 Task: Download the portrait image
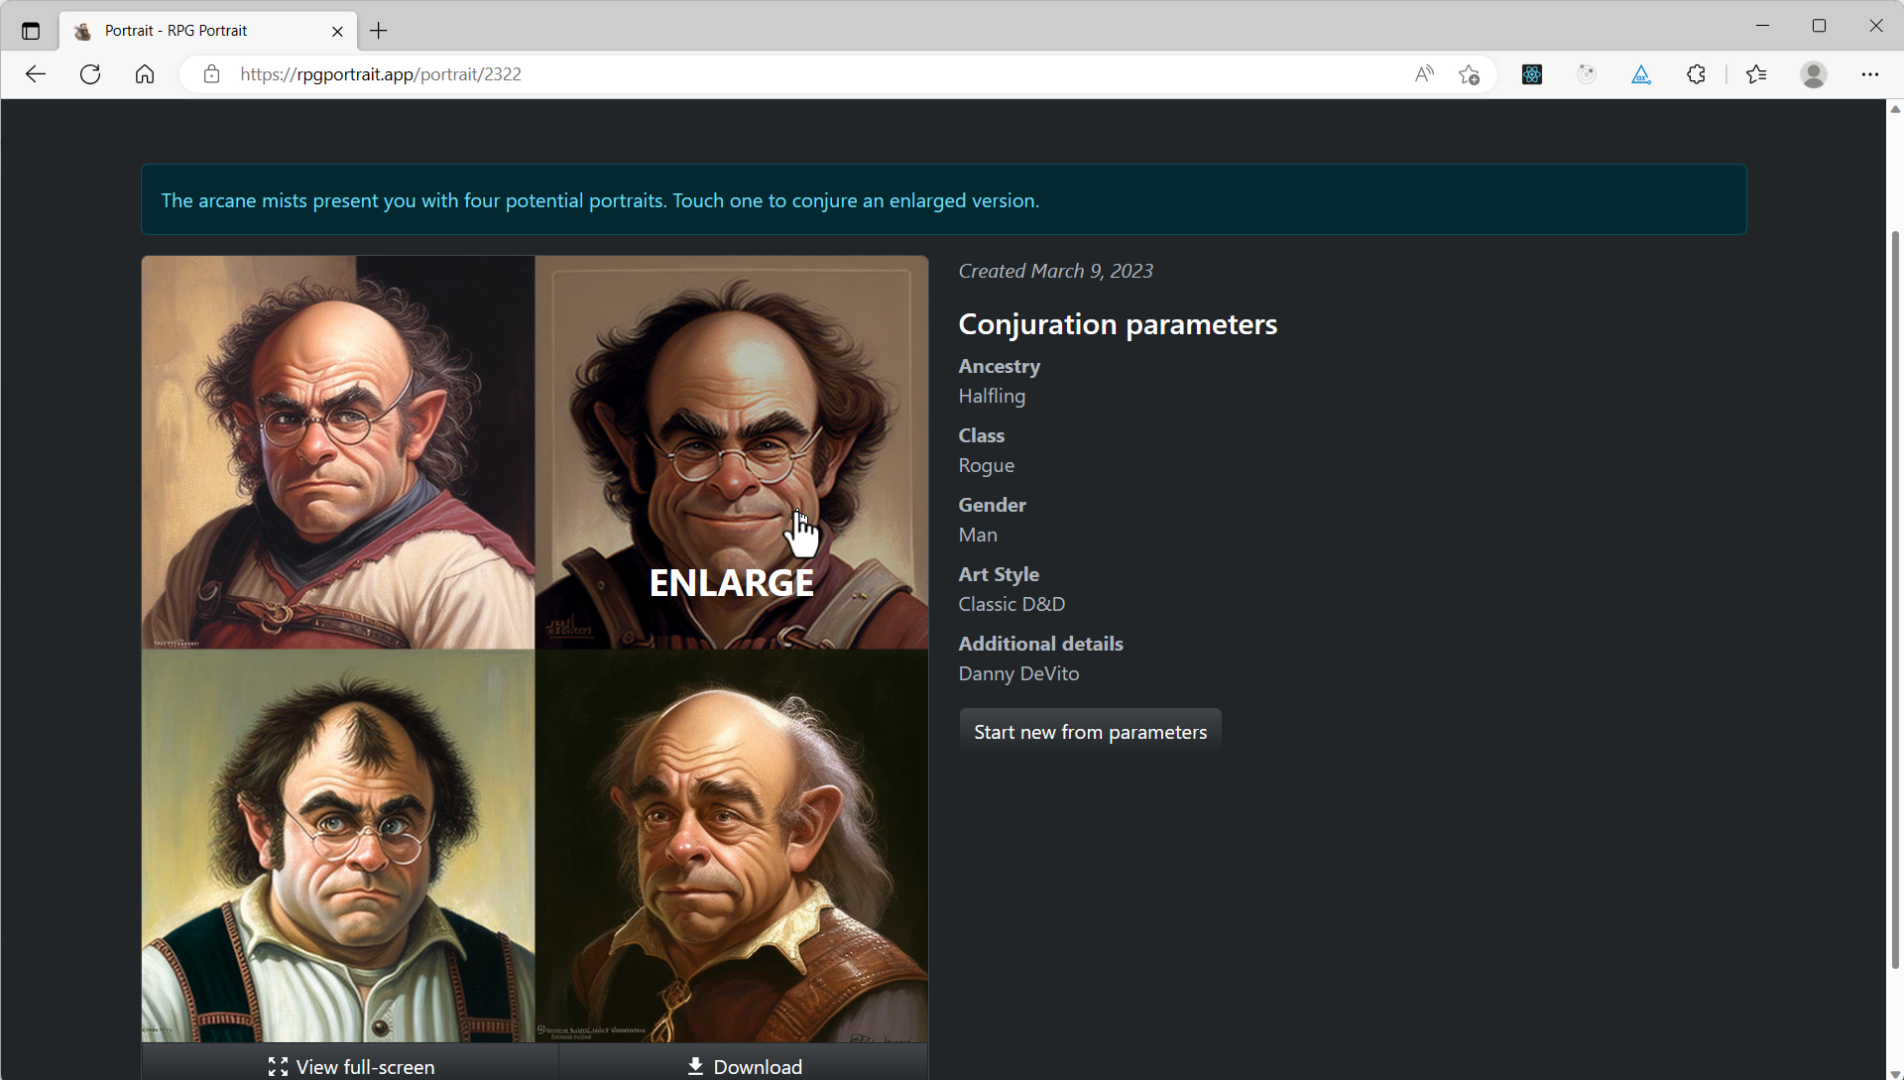pyautogui.click(x=745, y=1066)
